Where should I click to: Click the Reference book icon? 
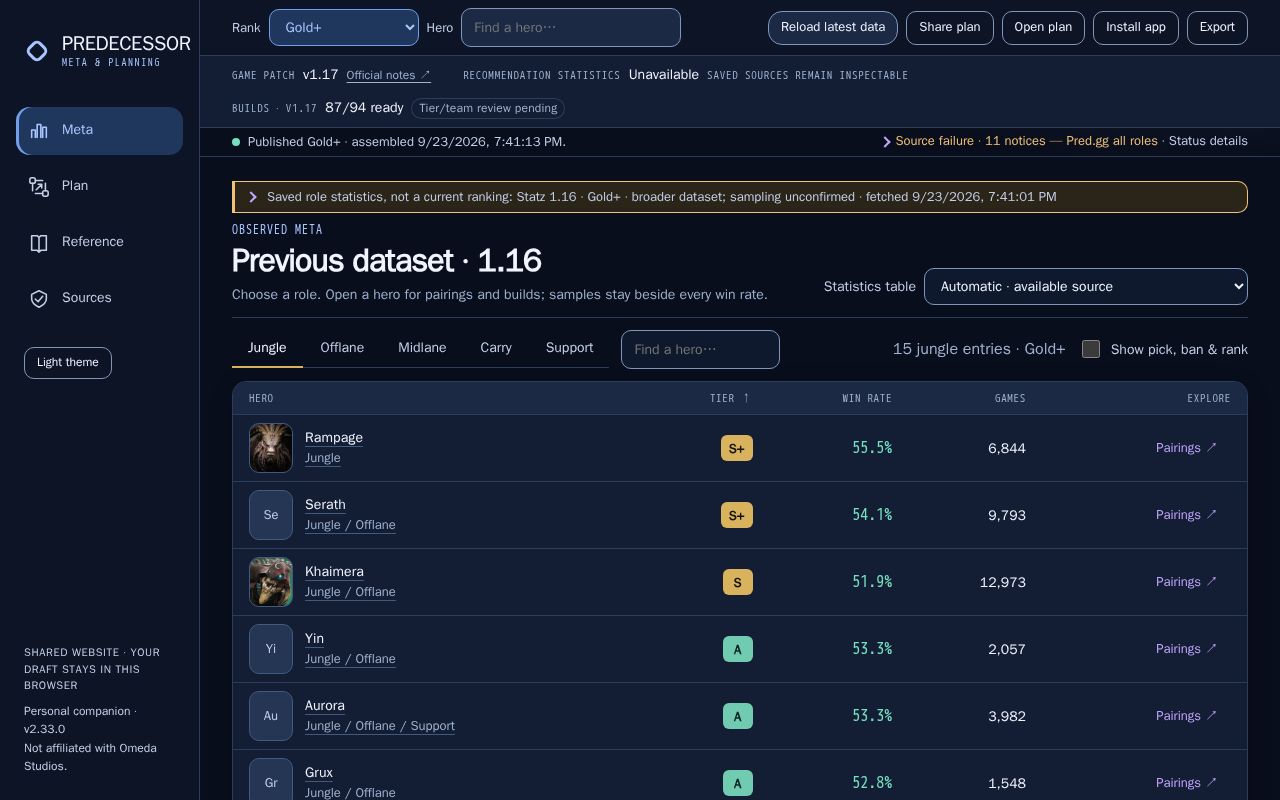(x=39, y=243)
